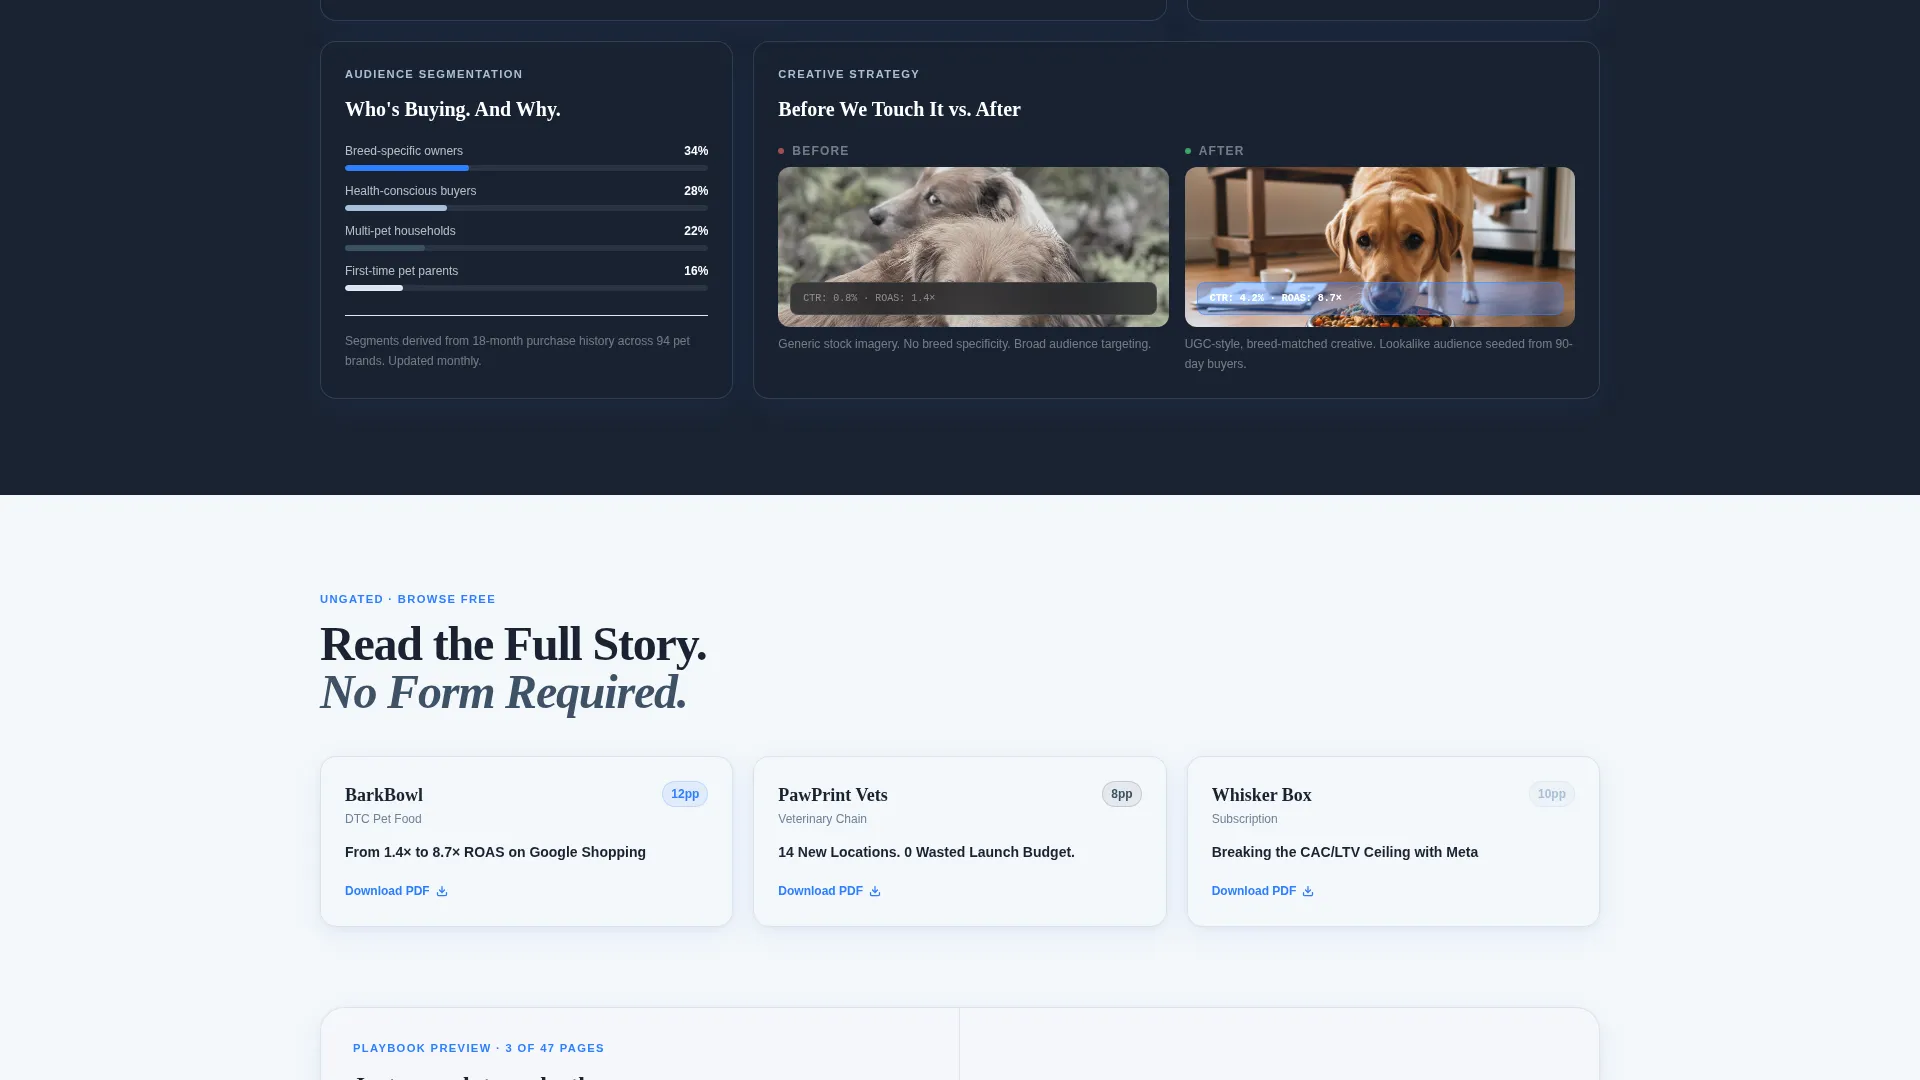Click the 'CTR: 0.8% · ROAS: 1.4×' overlay
This screenshot has width=1920, height=1080.
click(x=973, y=298)
